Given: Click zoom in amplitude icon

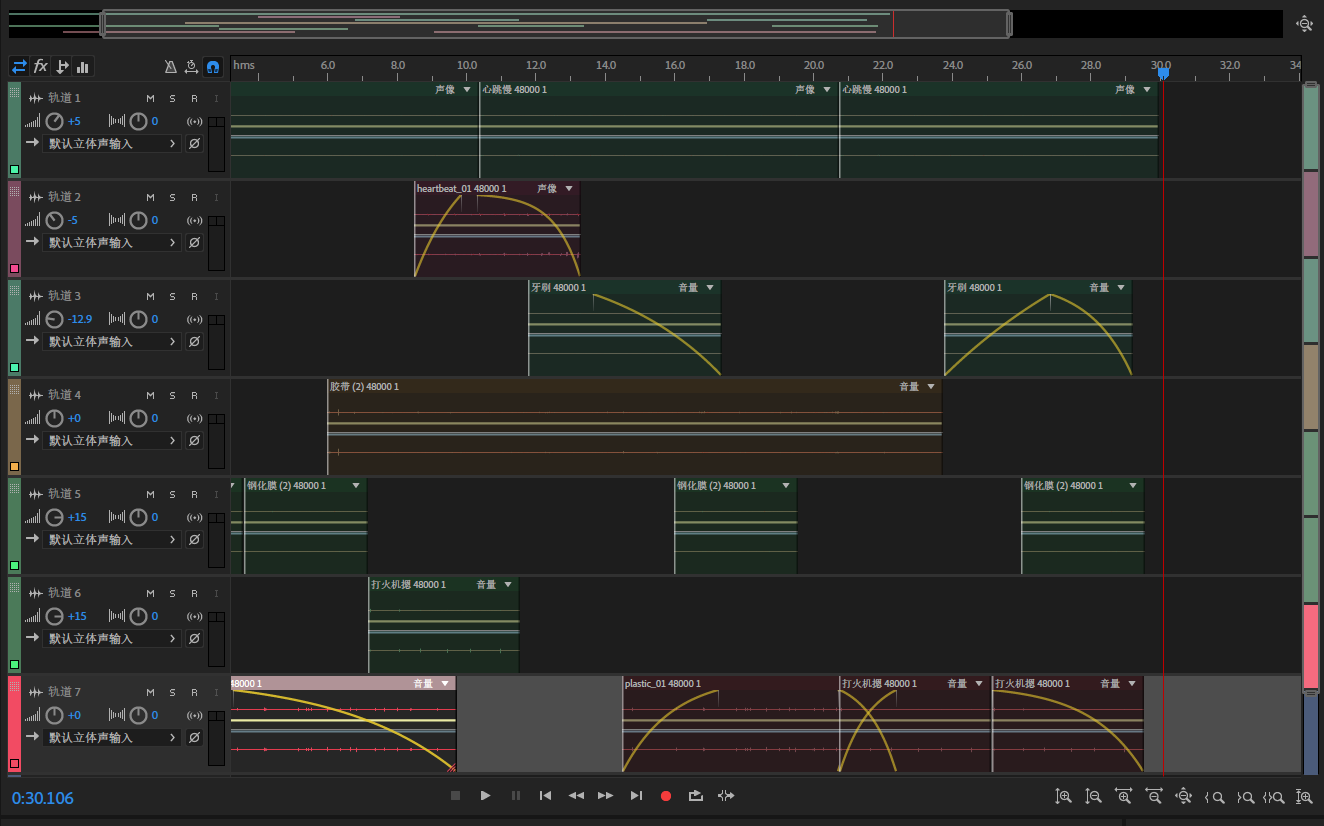Looking at the screenshot, I should tap(1064, 797).
